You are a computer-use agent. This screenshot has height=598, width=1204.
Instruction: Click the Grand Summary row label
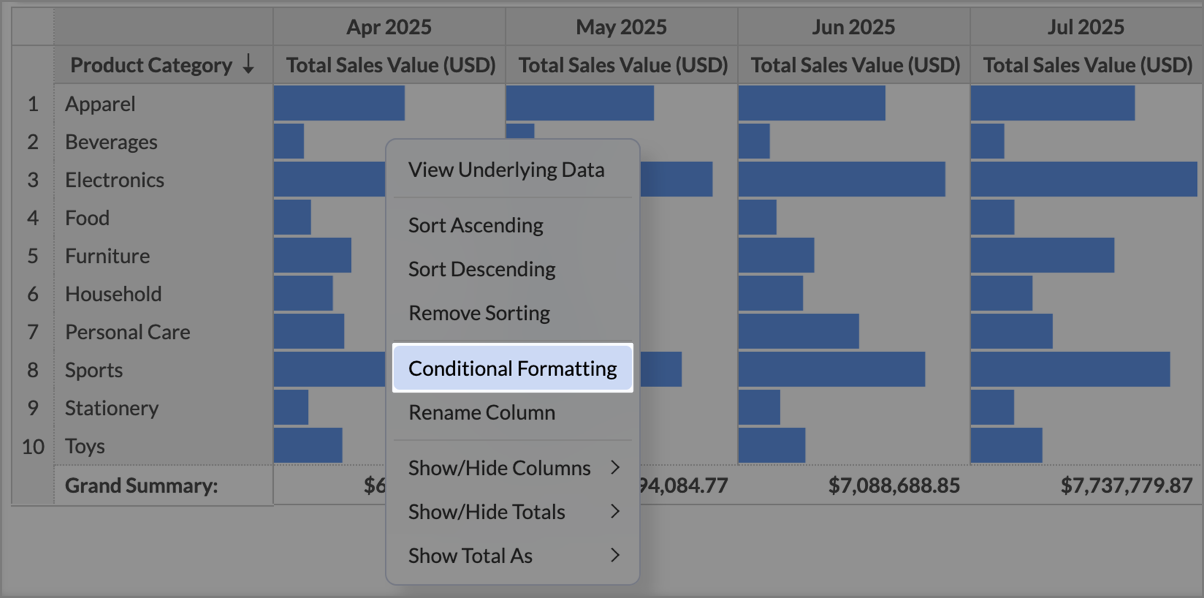[141, 486]
